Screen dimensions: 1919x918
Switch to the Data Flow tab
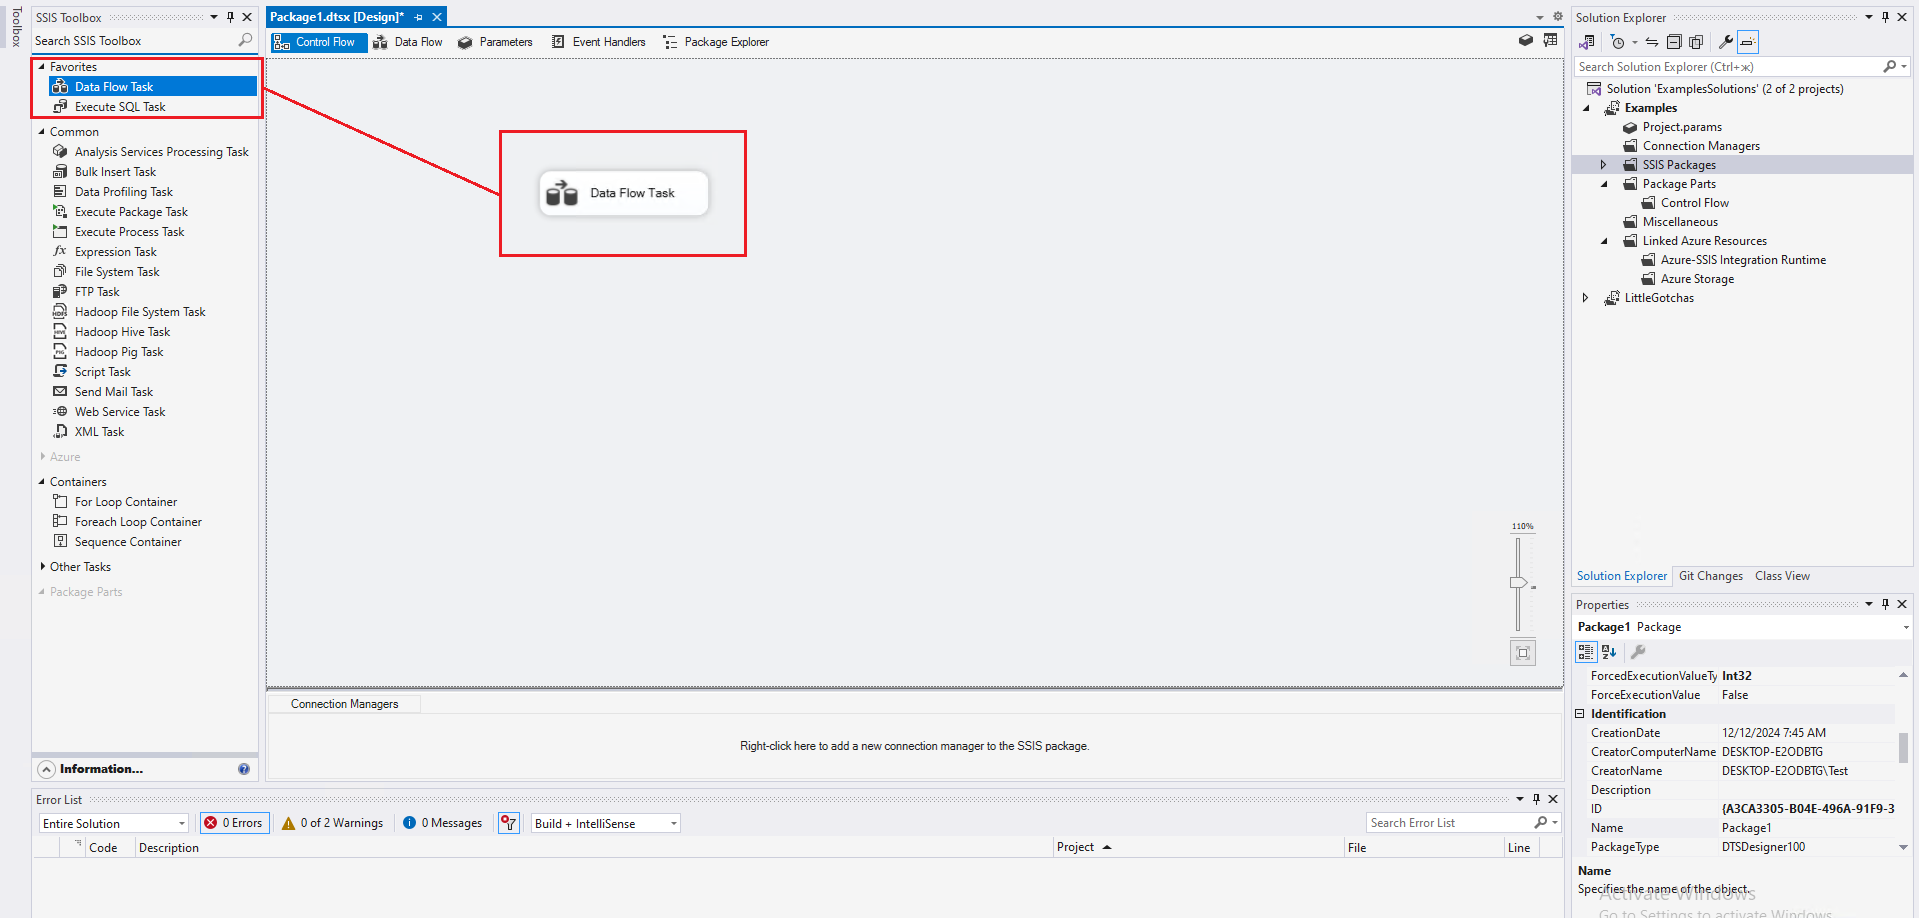click(408, 42)
